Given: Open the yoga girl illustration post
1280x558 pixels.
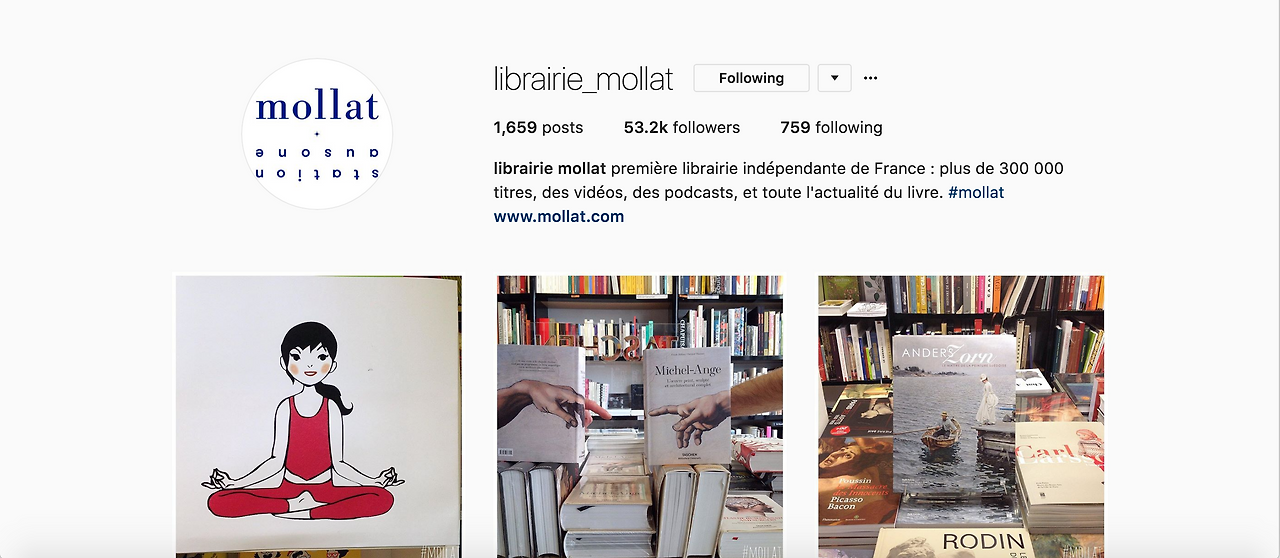Looking at the screenshot, I should pos(319,416).
